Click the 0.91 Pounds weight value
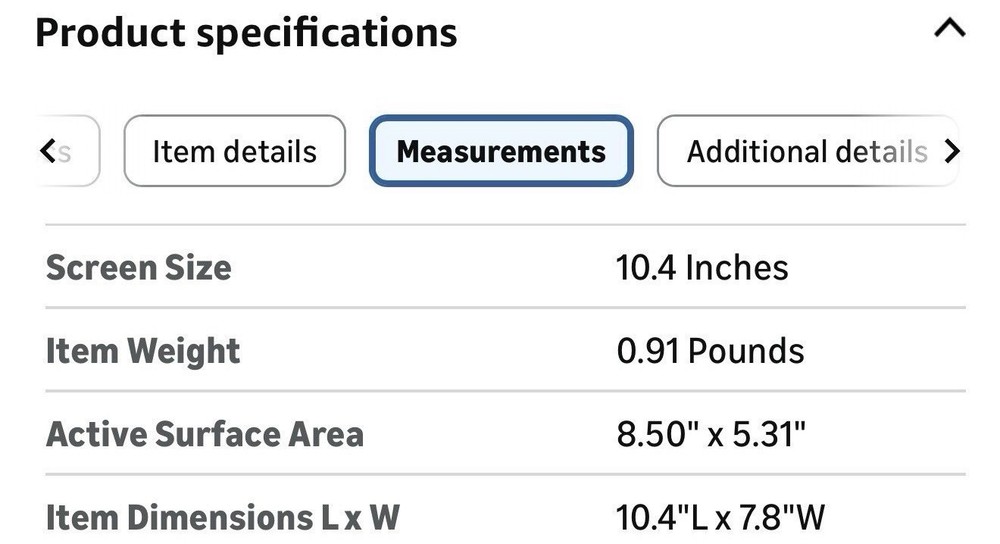Image resolution: width=1000 pixels, height=544 pixels. click(x=710, y=351)
